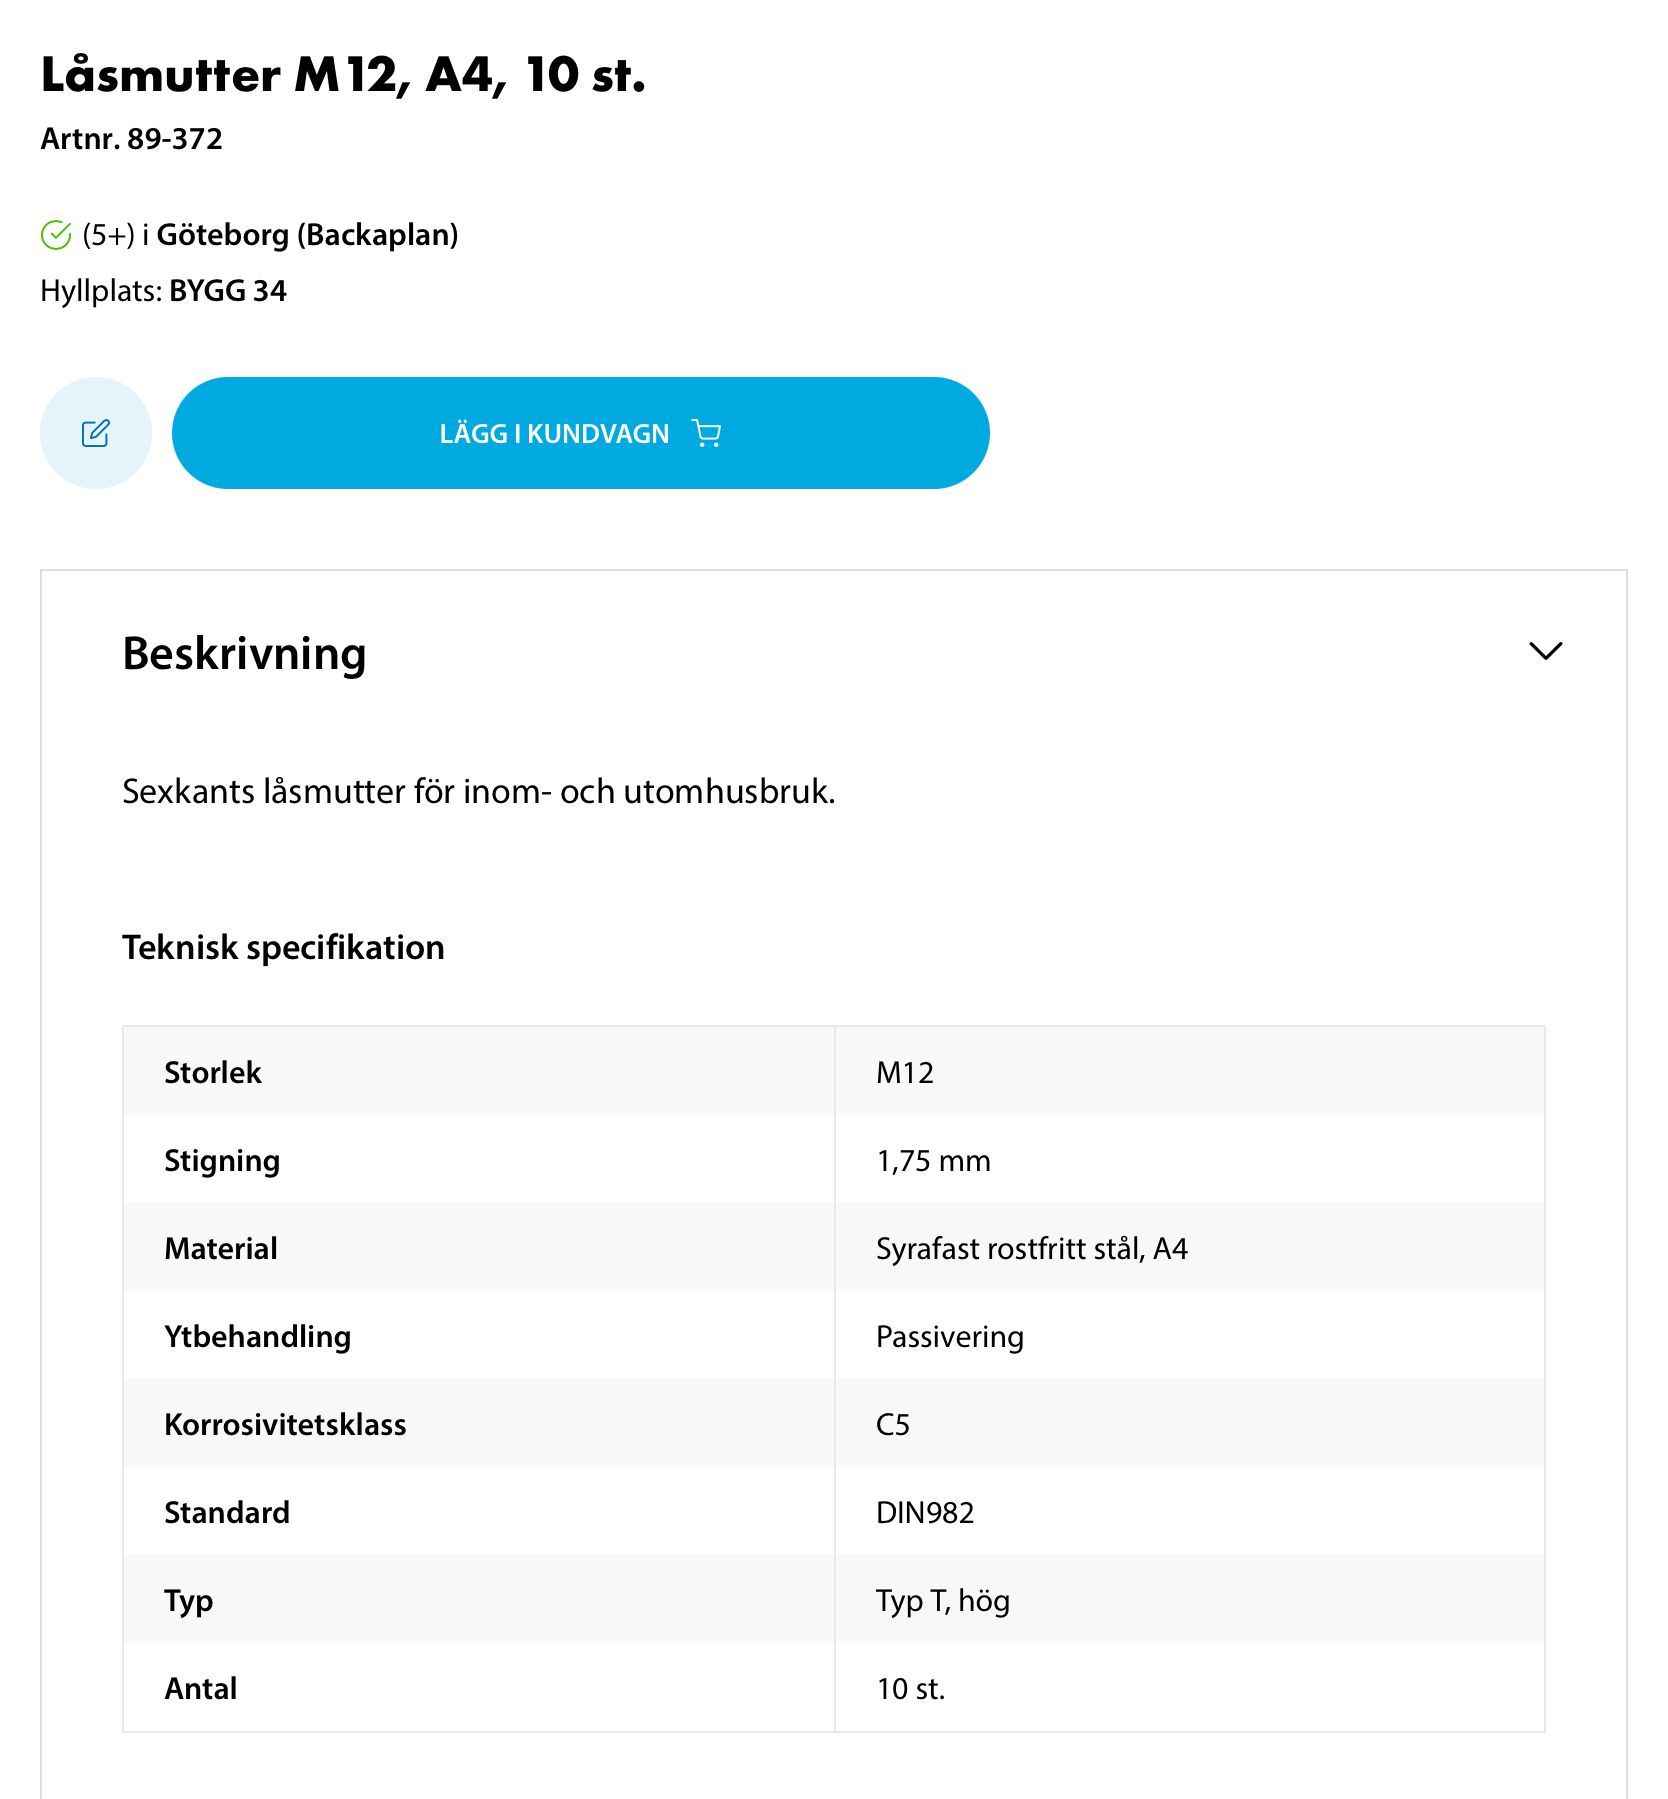
Task: Click the Typ T, hög value
Action: pos(942,1600)
